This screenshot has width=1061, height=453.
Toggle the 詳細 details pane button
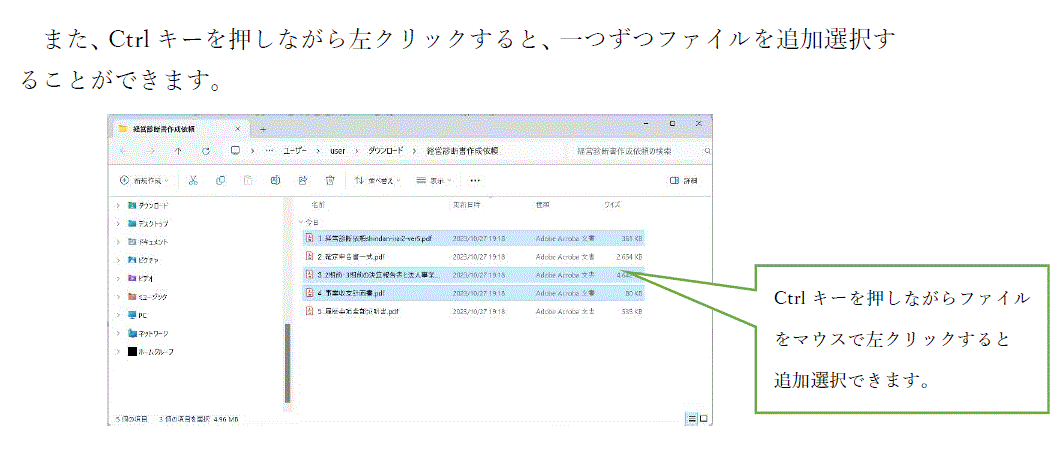coord(682,181)
